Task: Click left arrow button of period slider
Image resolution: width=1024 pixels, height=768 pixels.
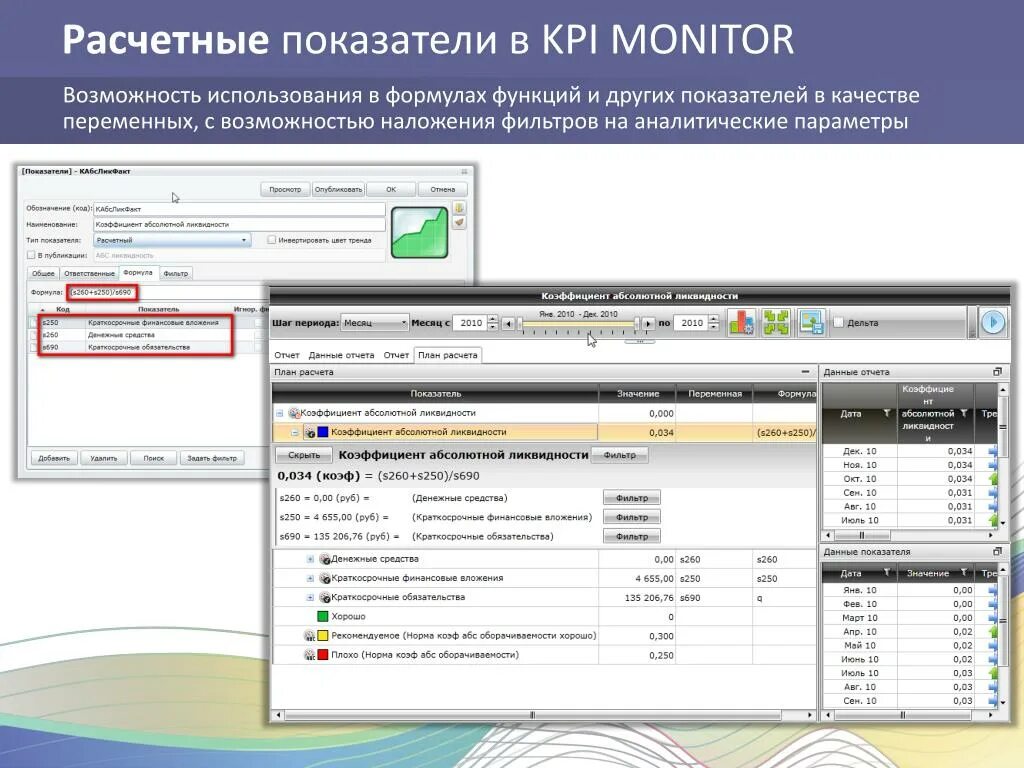Action: [x=508, y=323]
